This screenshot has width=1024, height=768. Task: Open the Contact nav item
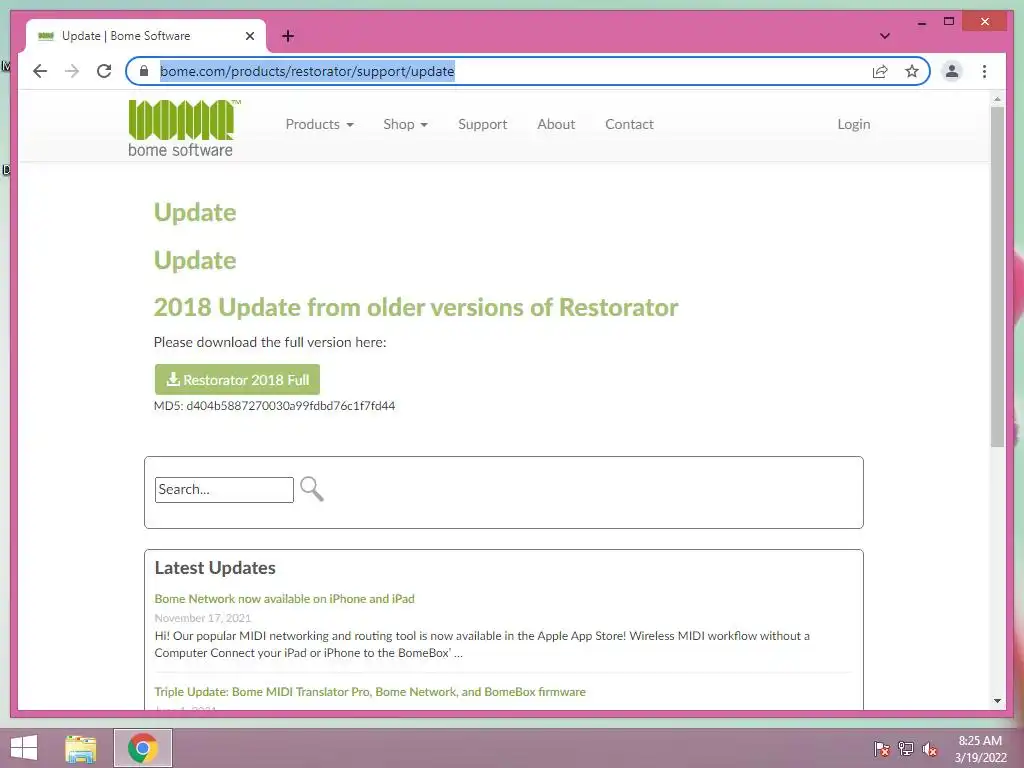click(629, 124)
